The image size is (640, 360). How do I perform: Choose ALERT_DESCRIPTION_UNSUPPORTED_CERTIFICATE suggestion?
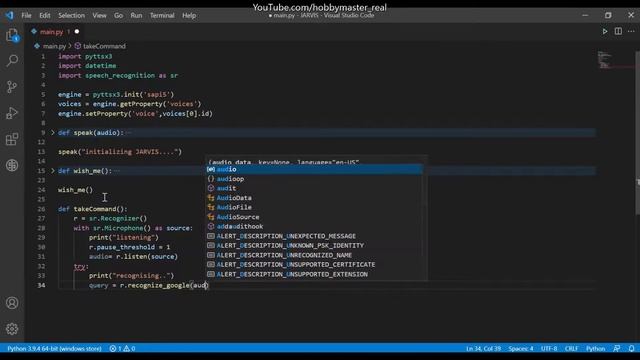(x=314, y=264)
